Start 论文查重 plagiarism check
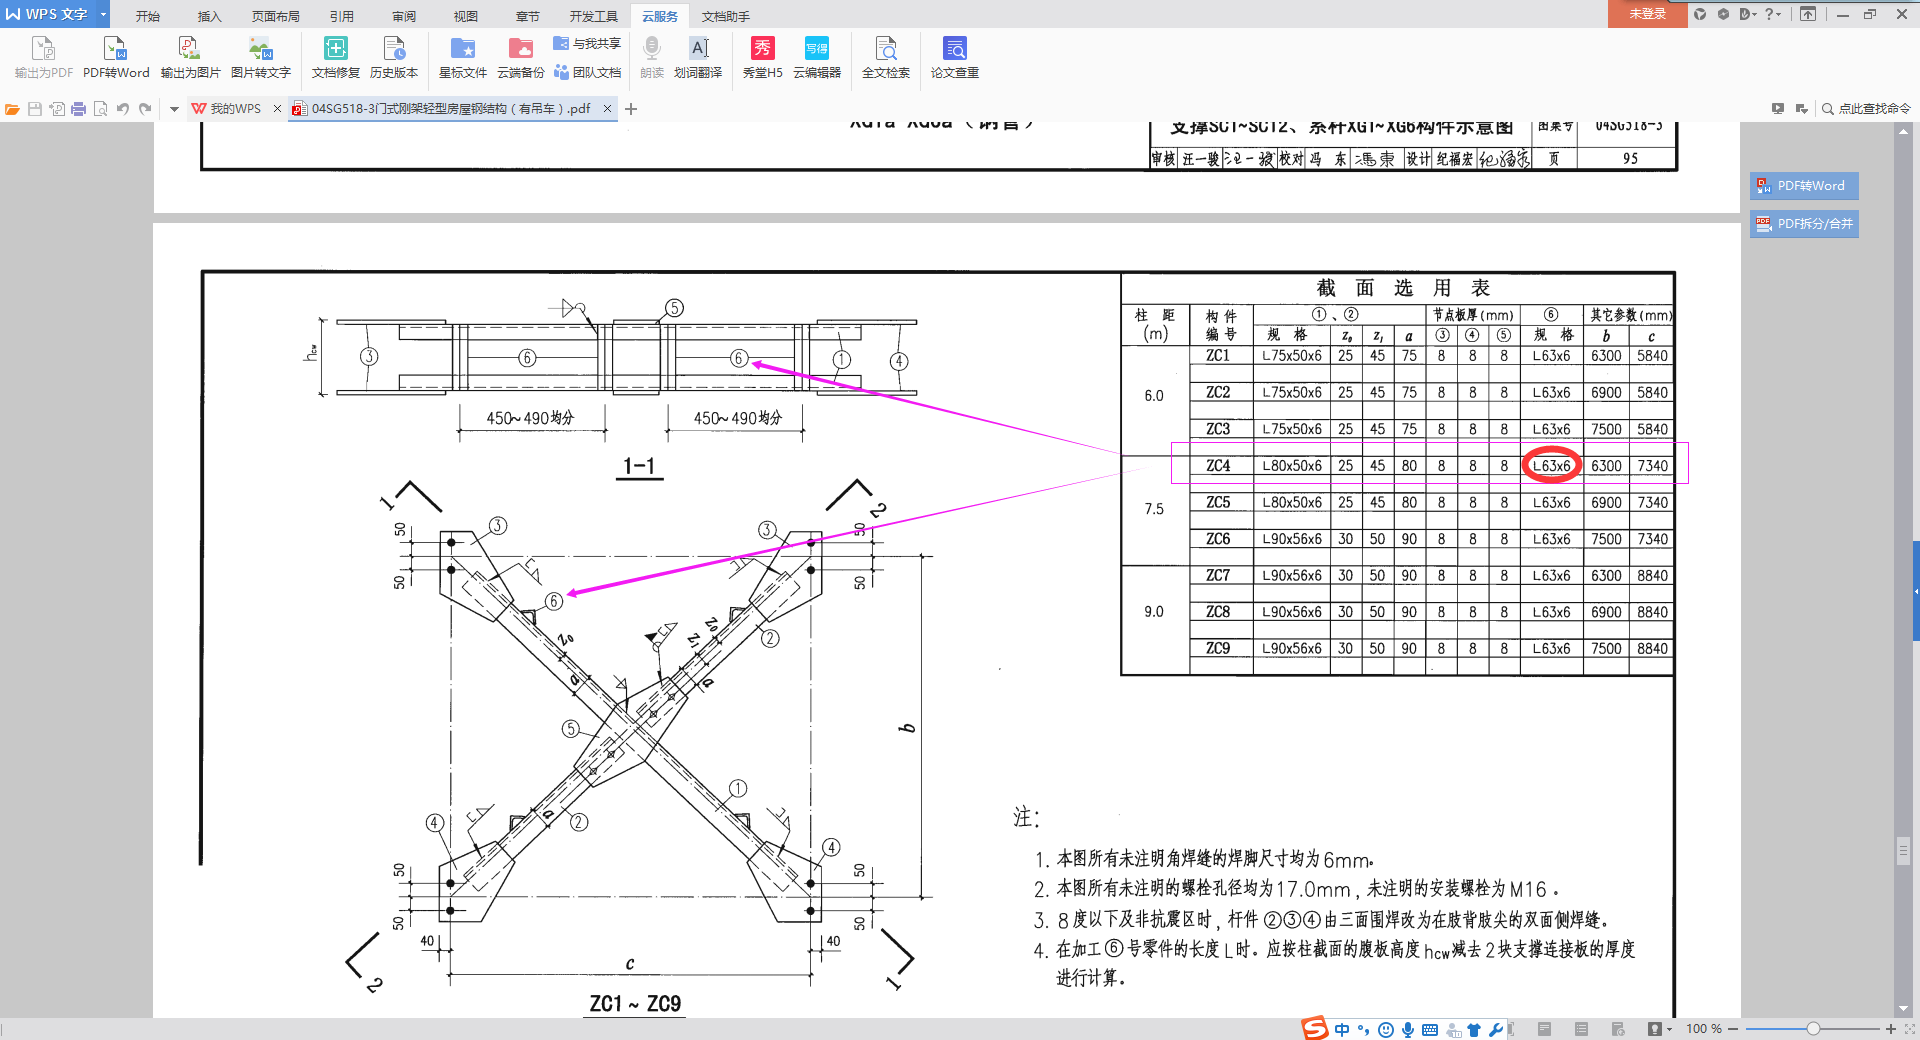Screen dimensions: 1920x1040 pyautogui.click(x=955, y=57)
